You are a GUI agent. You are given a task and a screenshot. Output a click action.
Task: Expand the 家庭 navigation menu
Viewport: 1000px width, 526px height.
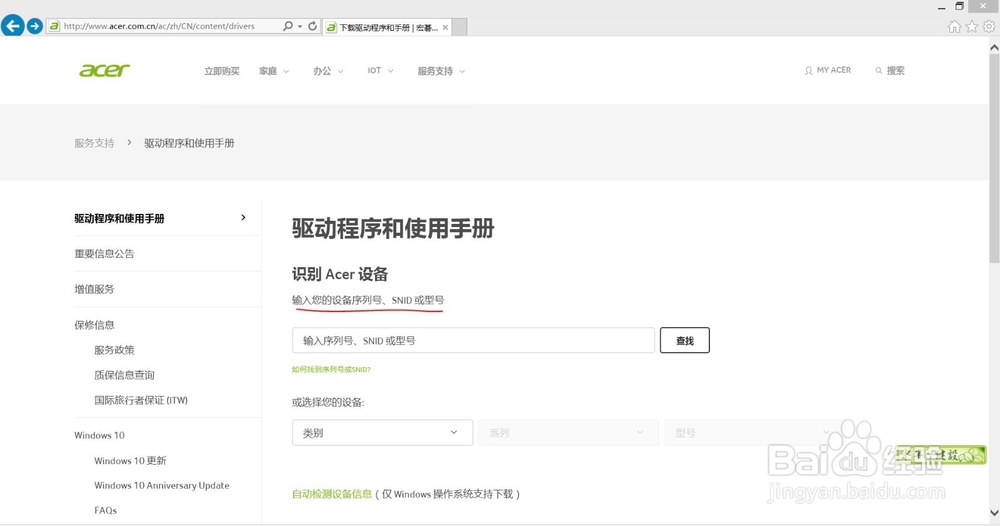pyautogui.click(x=274, y=71)
